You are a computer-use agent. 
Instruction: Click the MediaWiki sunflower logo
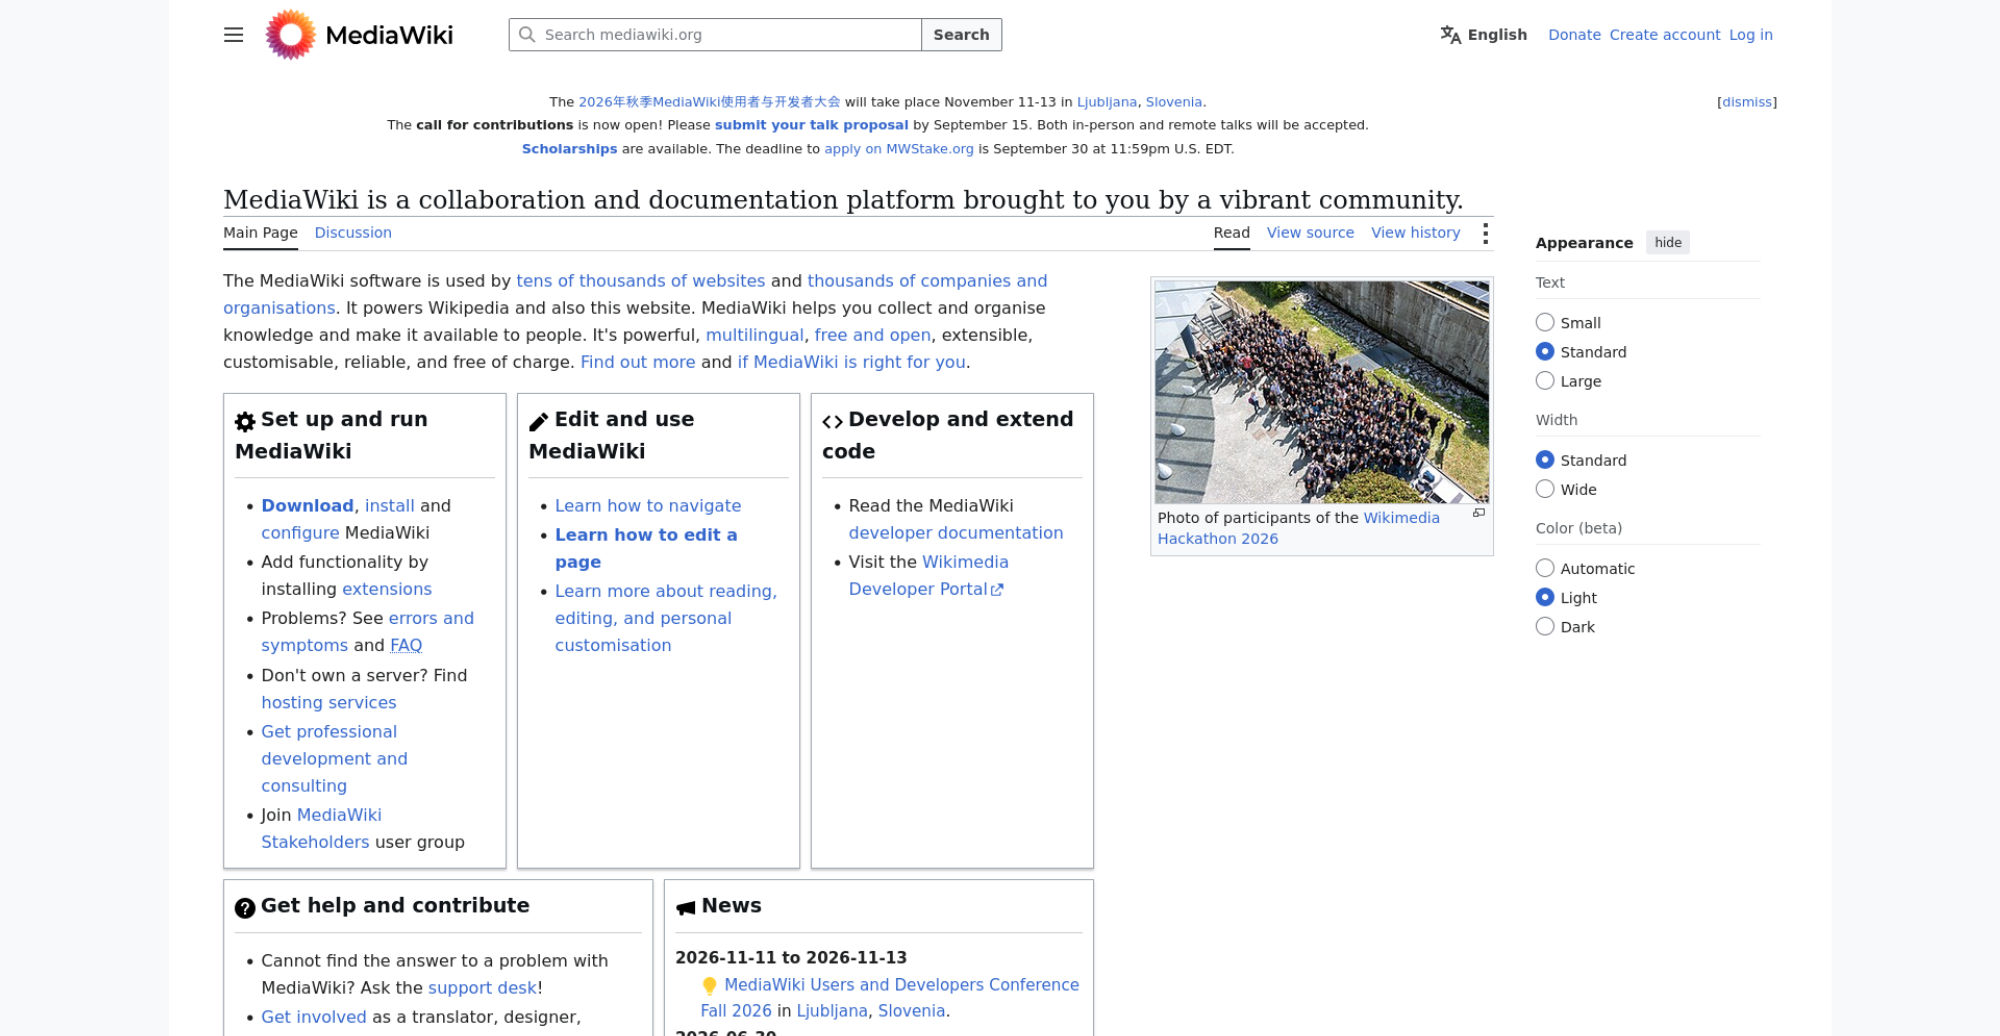(290, 35)
